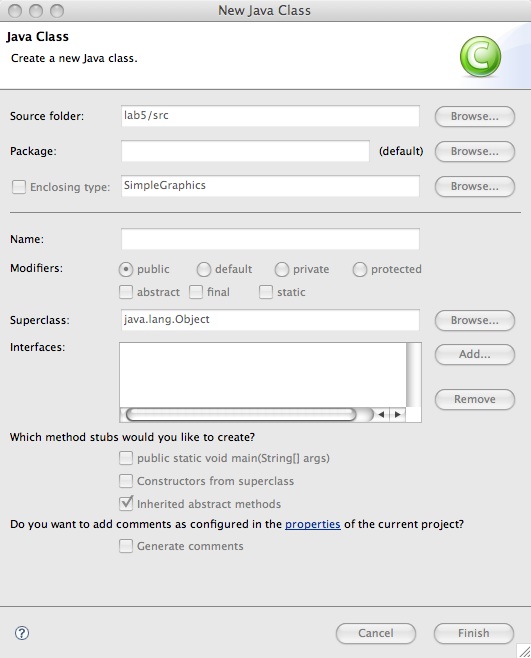The height and width of the screenshot is (658, 531).
Task: Click the interfaces scroll left arrow
Action: point(381,415)
